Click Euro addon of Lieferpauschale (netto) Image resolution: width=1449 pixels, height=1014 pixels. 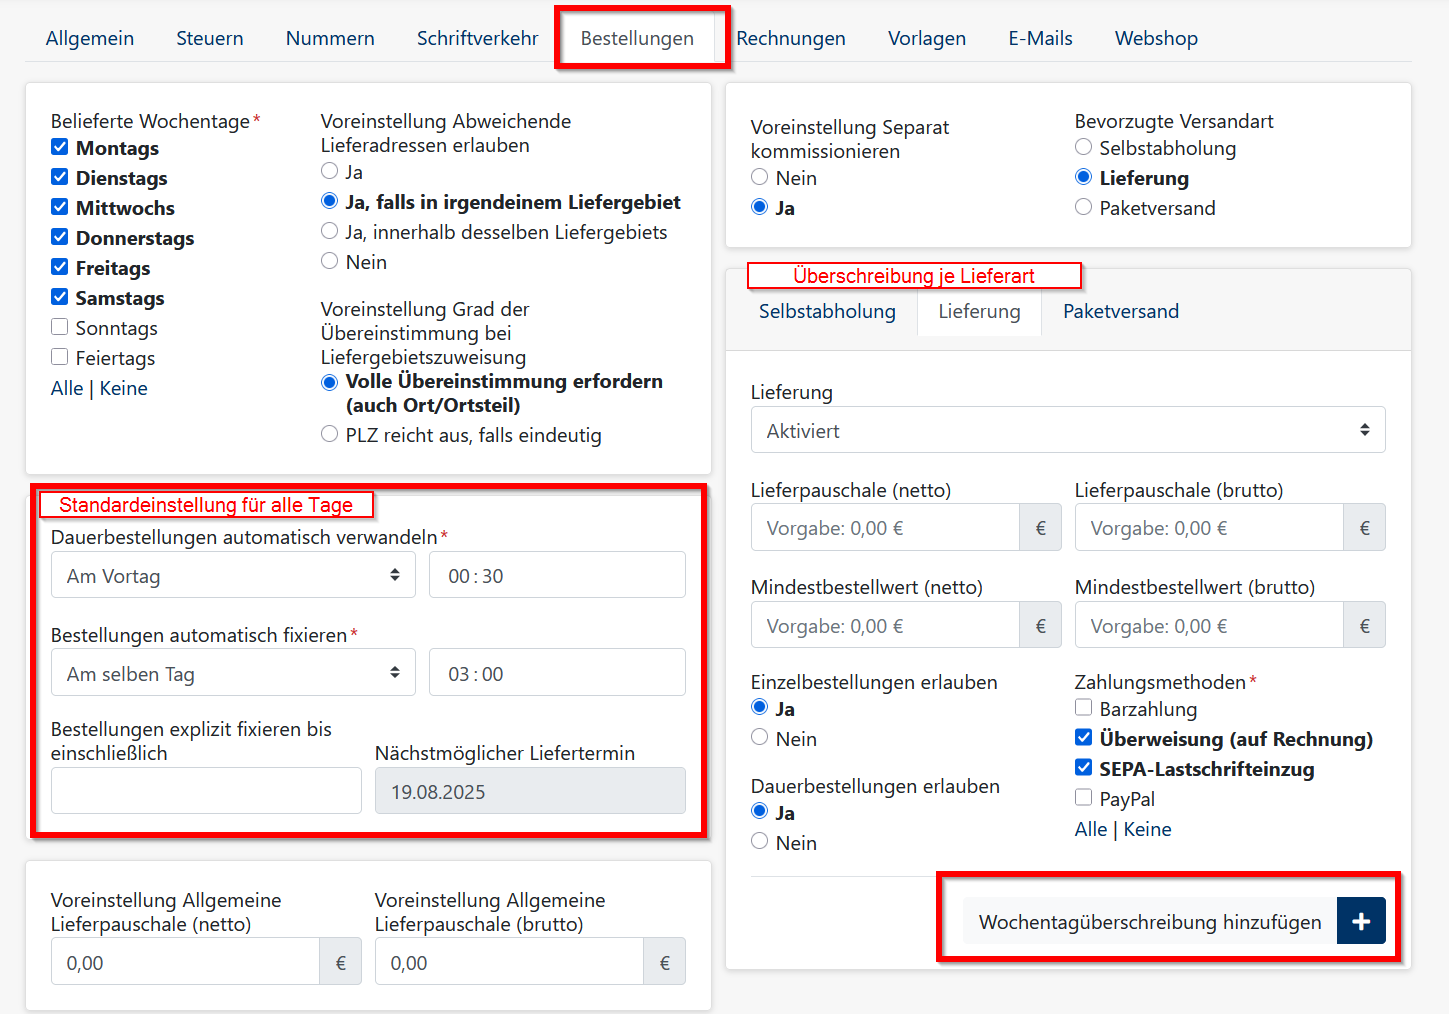1040,528
